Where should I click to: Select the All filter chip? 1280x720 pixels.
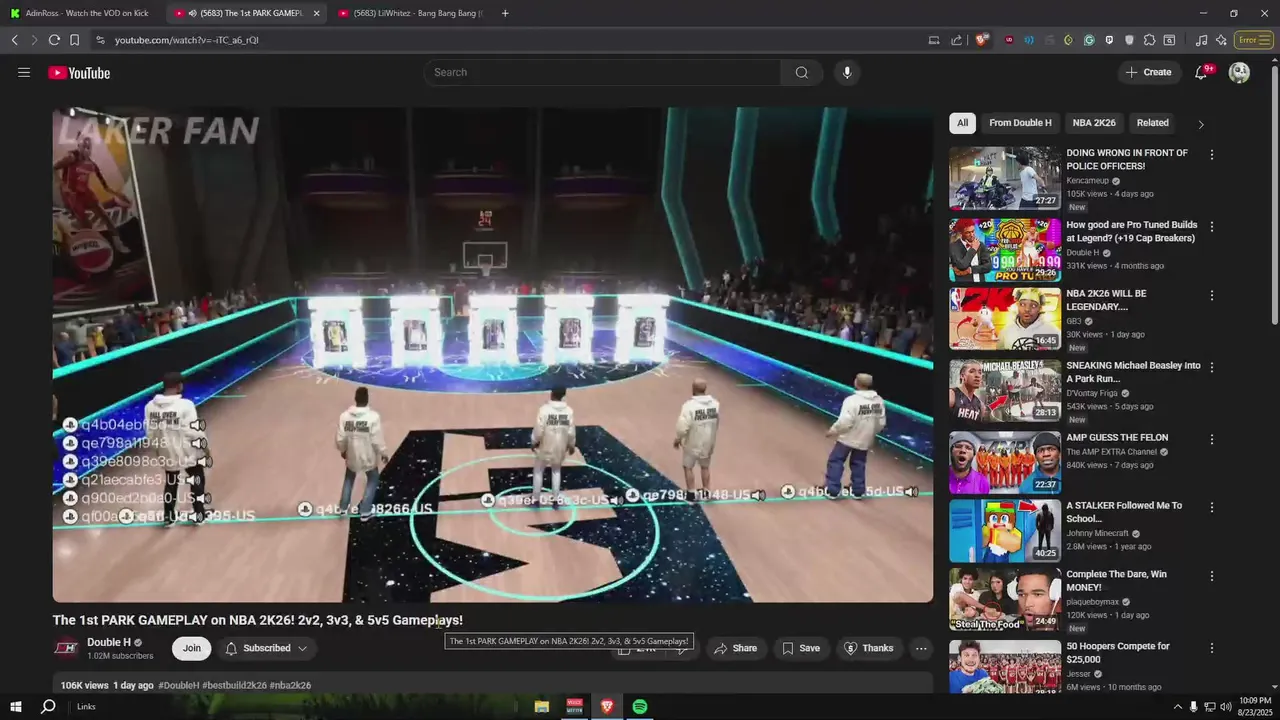click(962, 123)
